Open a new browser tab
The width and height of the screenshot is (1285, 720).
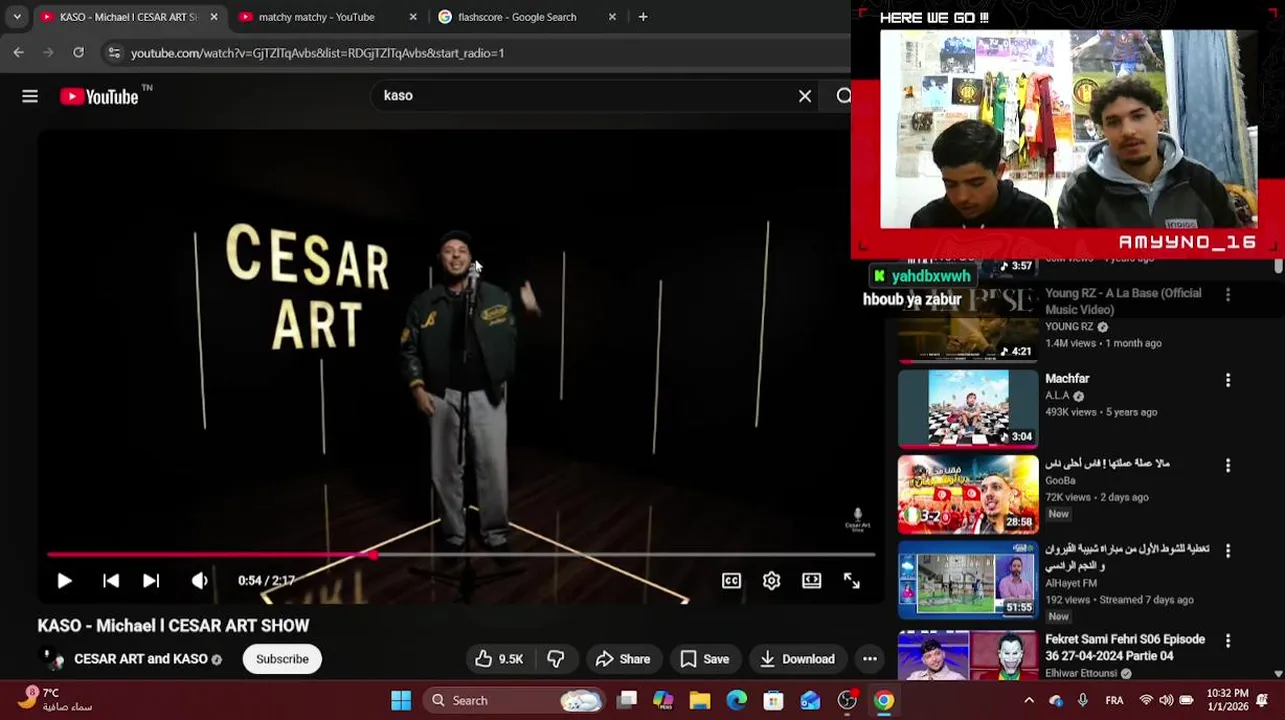[643, 17]
